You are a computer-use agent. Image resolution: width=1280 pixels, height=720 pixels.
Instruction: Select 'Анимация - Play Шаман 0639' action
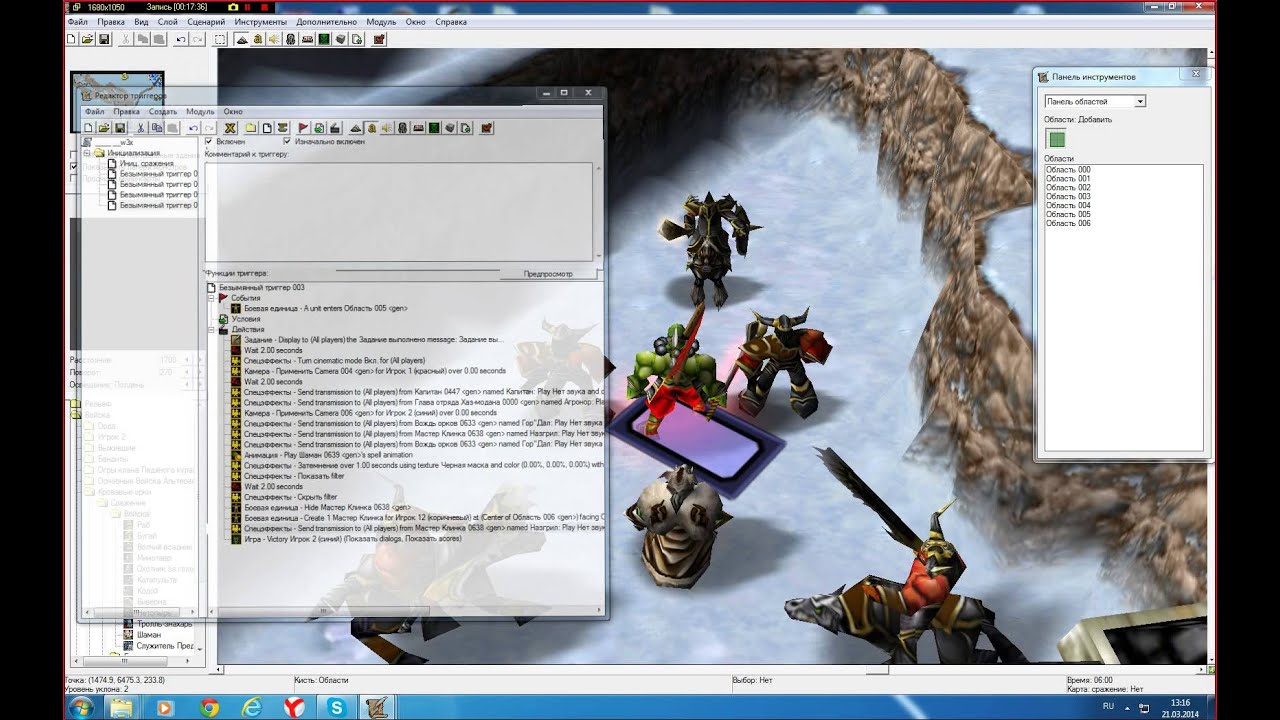click(x=328, y=455)
